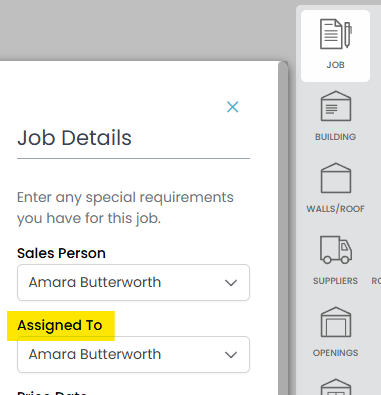Screen dimensions: 381x395
Task: Click the highlighted Assigned To label
Action: pyautogui.click(x=60, y=325)
